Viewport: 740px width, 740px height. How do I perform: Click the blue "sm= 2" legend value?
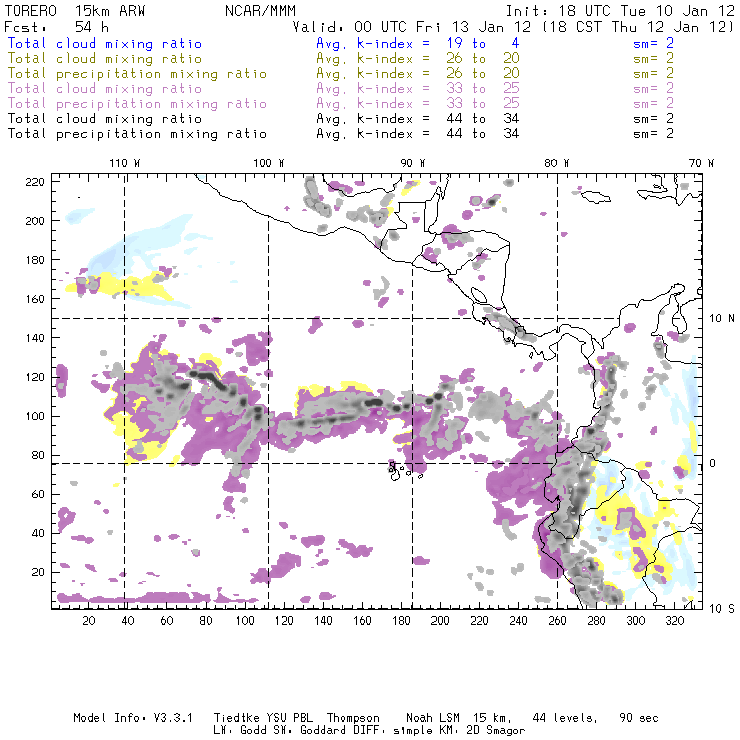click(x=653, y=43)
